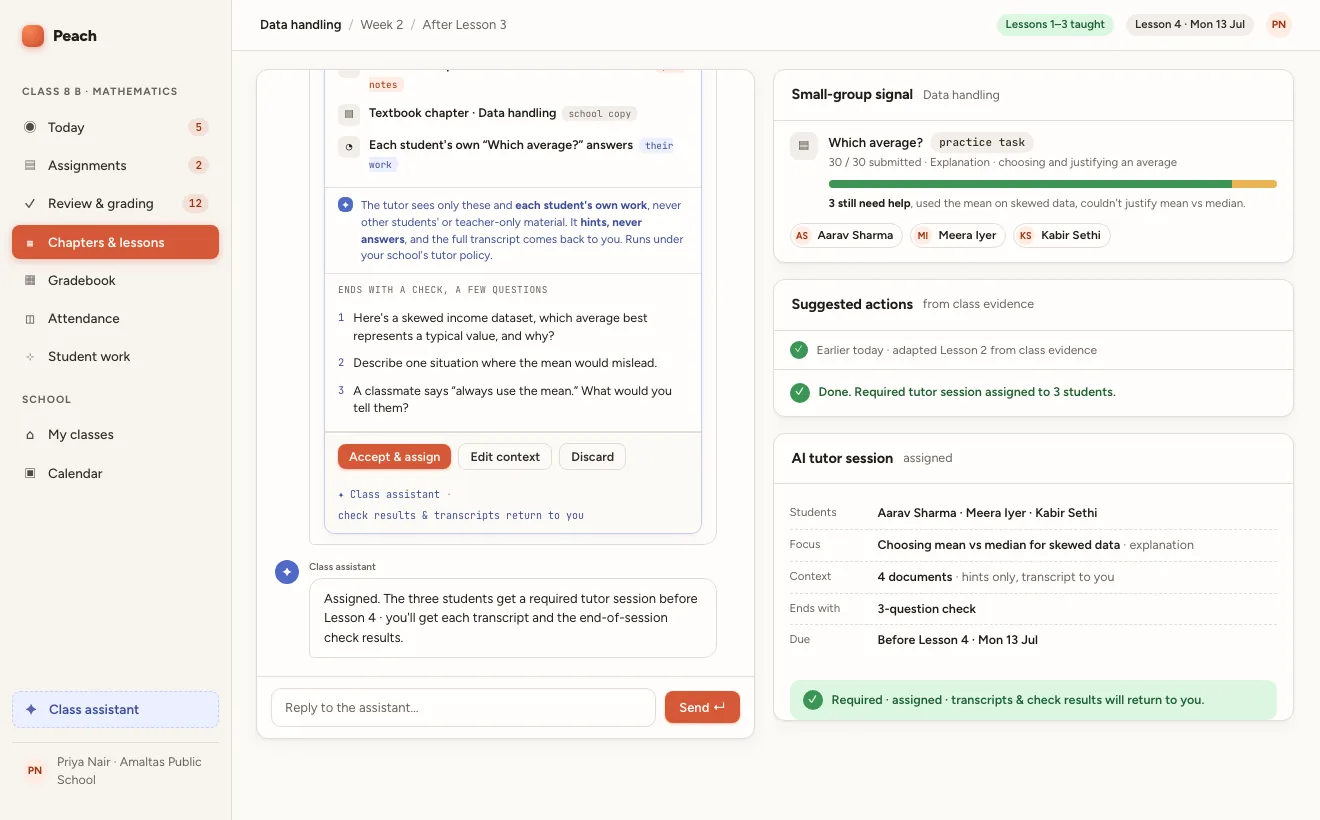The image size is (1320, 820).
Task: Click the Assignments sidebar icon
Action: click(x=30, y=165)
